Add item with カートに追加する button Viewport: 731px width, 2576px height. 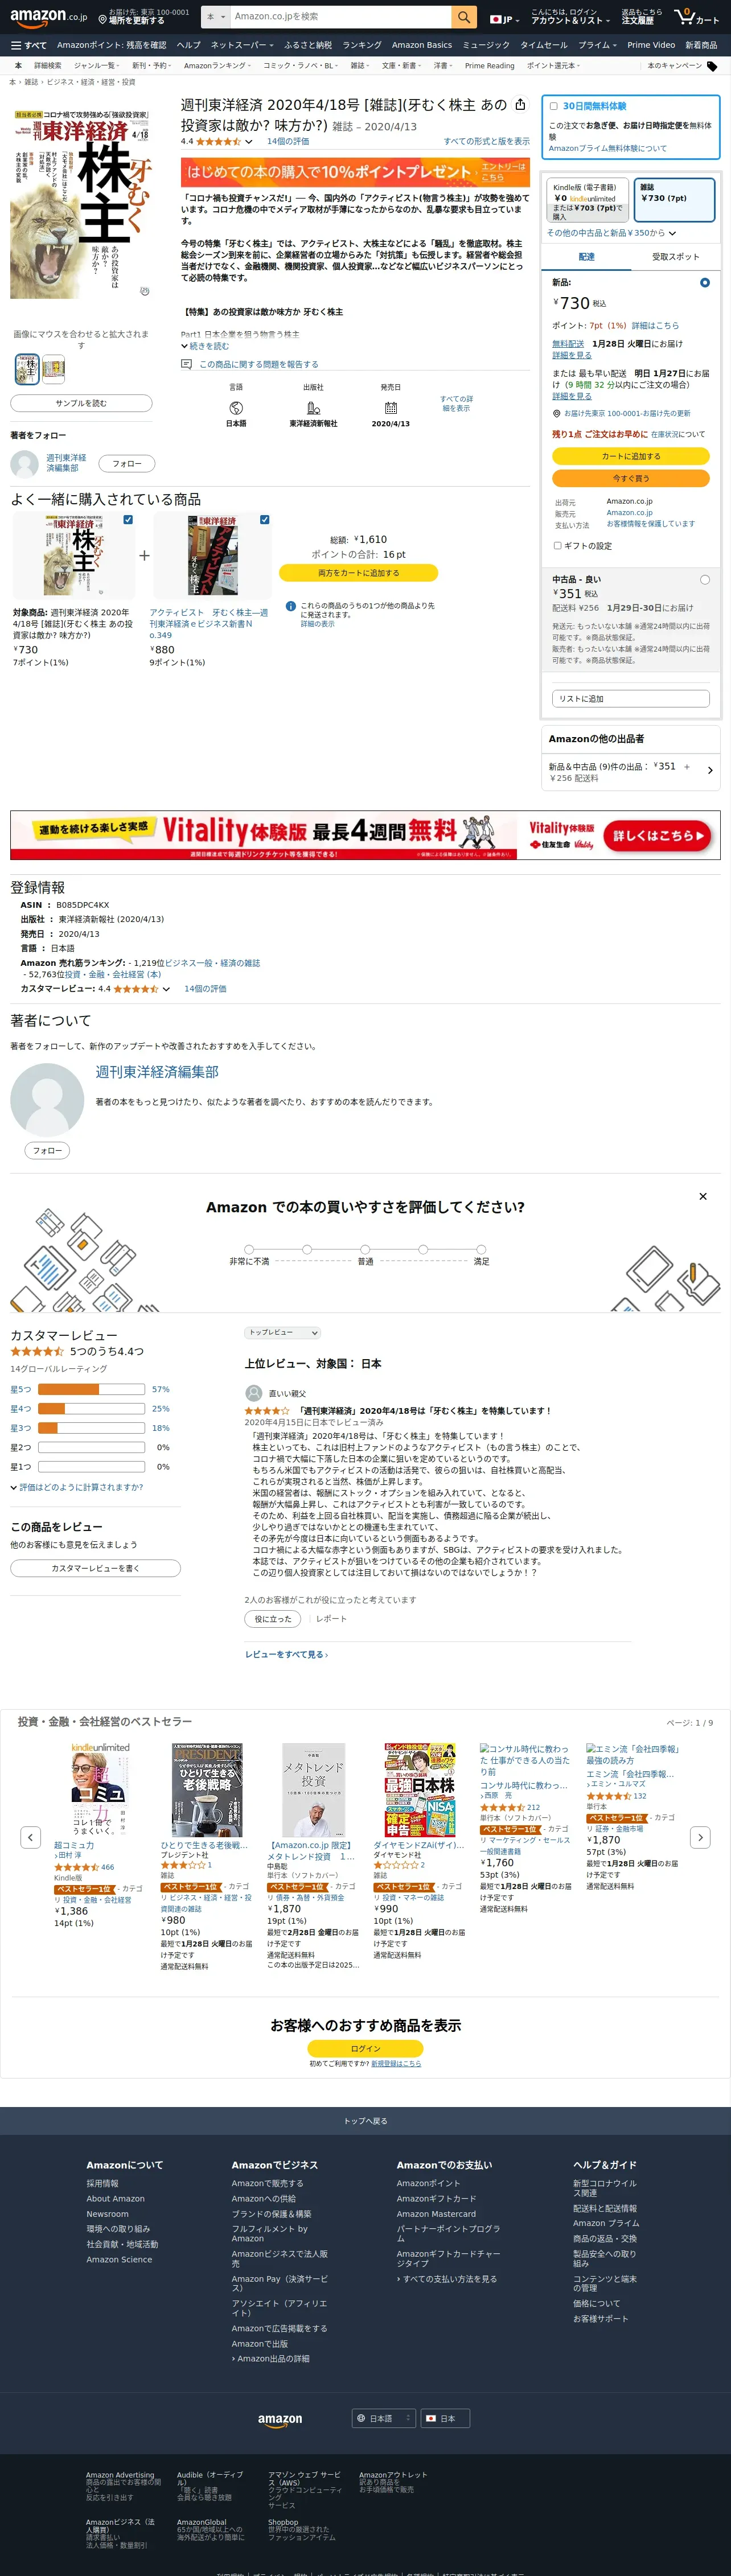point(631,456)
